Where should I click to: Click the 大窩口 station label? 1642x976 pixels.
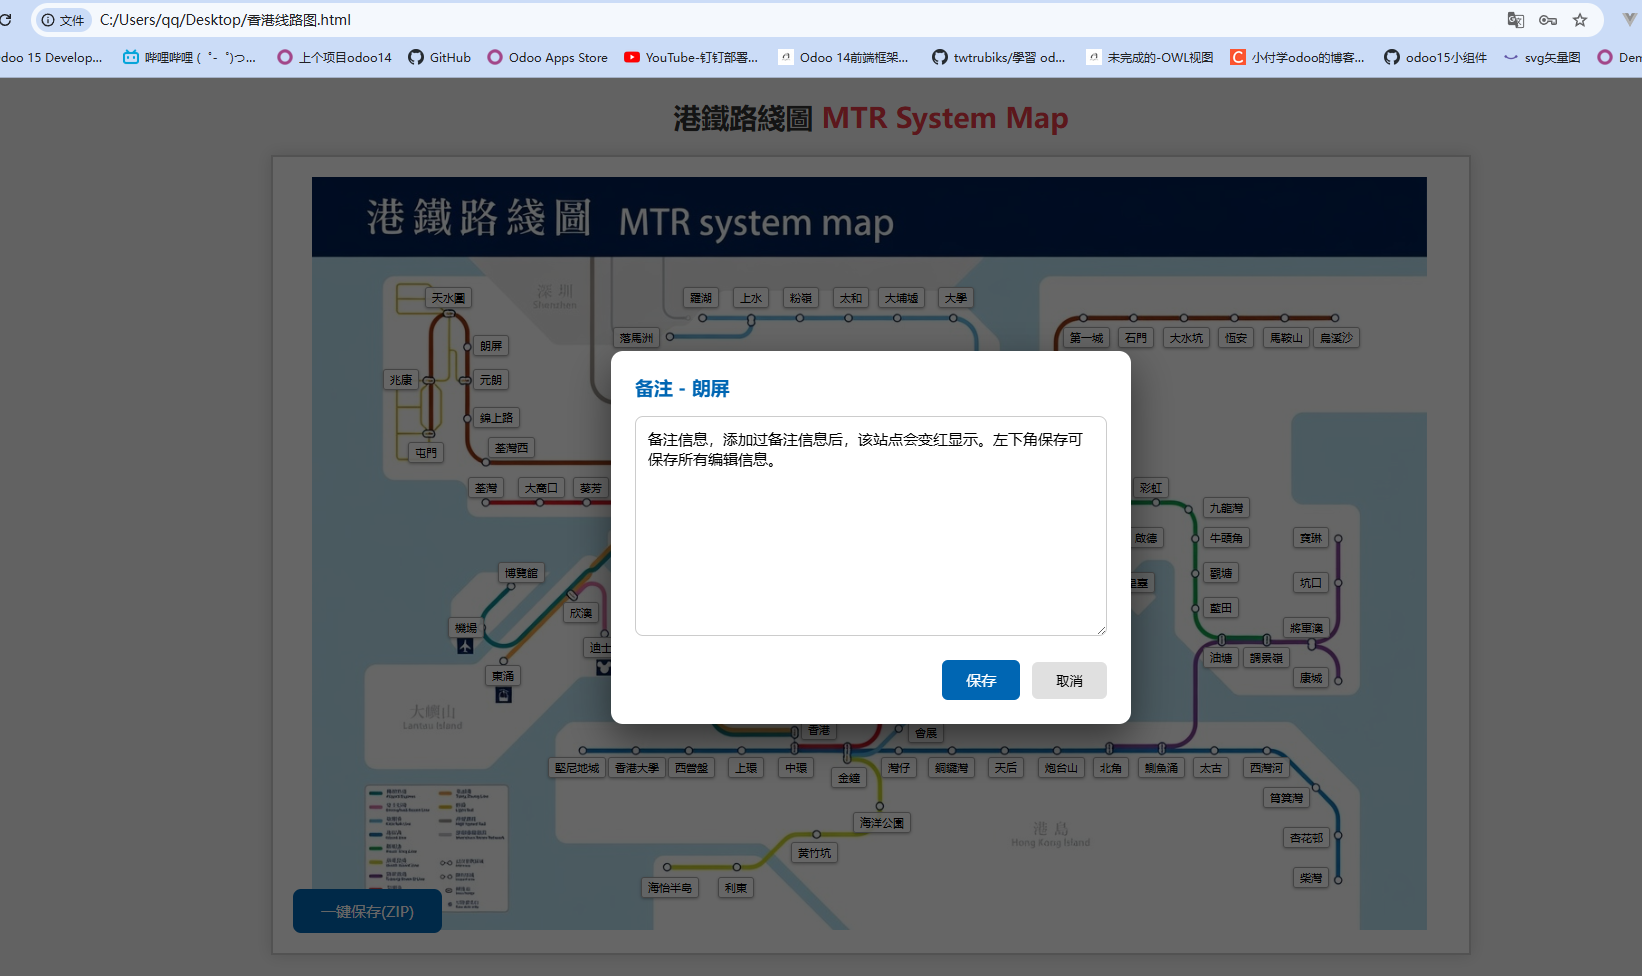pos(541,488)
